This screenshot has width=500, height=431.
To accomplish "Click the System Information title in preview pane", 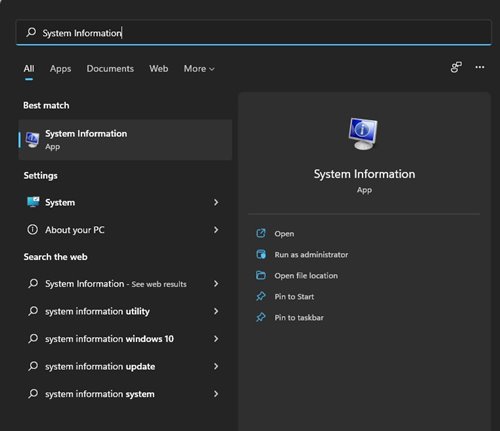I will [364, 174].
